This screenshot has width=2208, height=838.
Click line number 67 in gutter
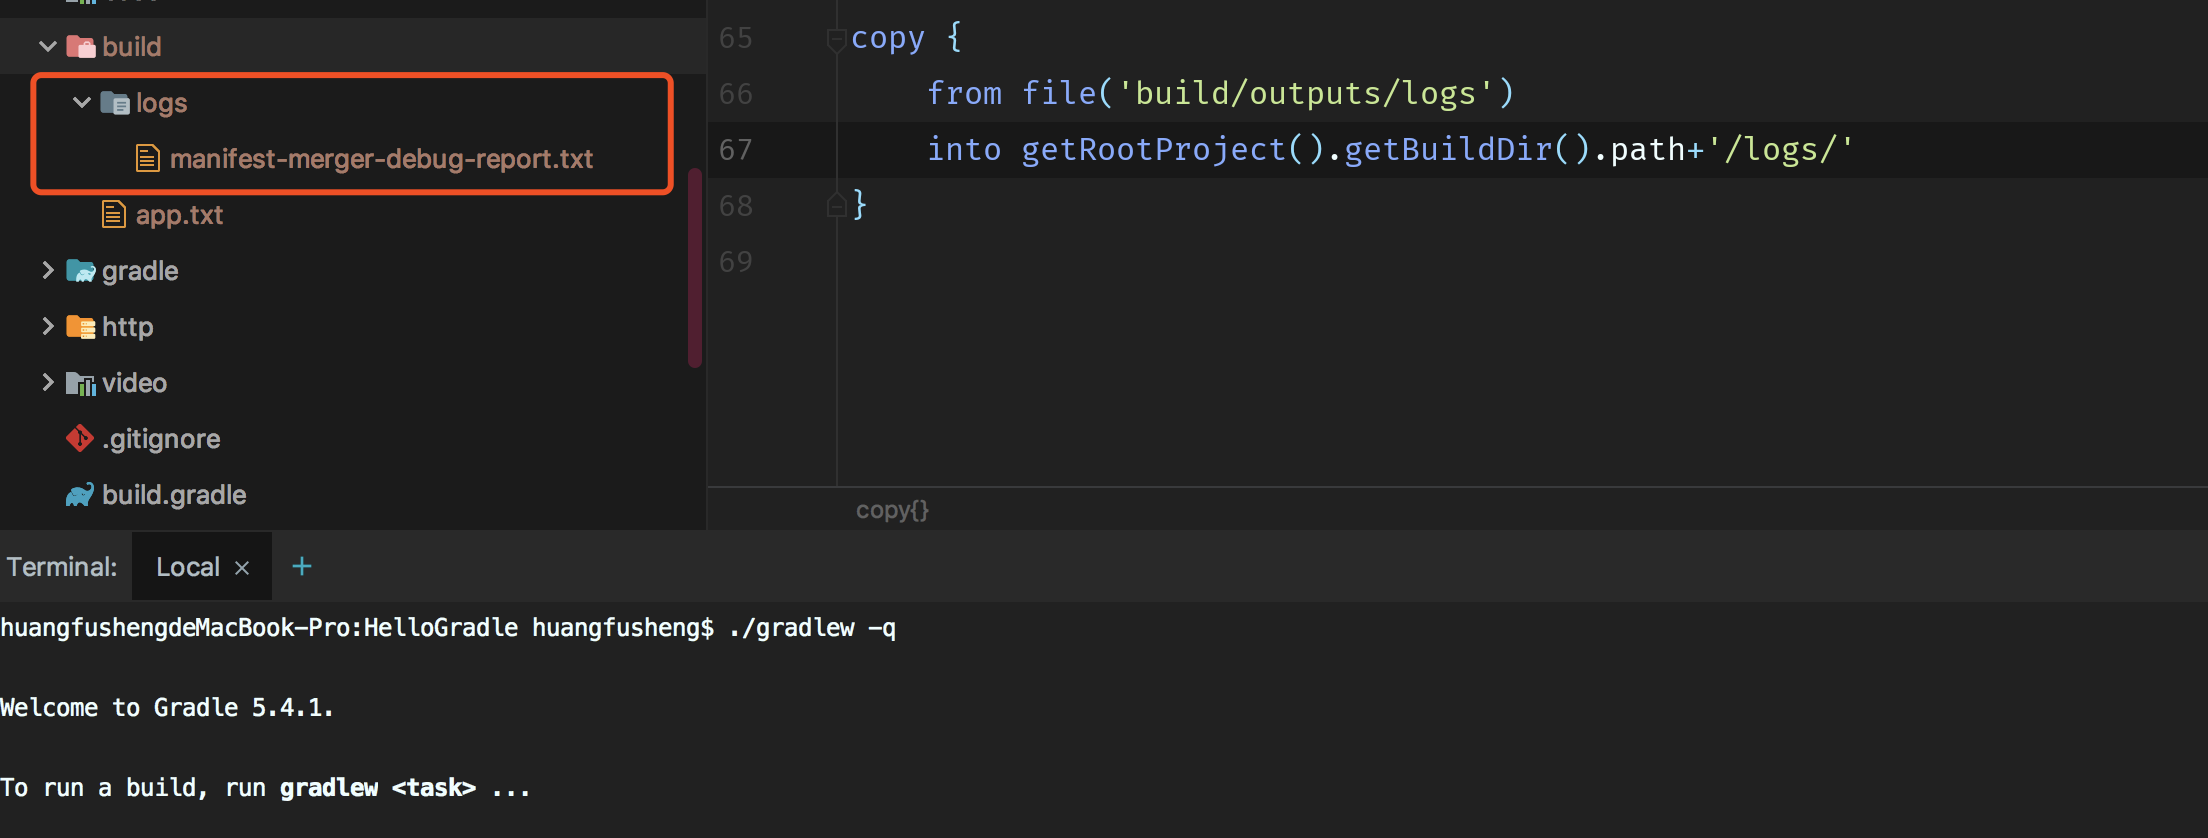pos(735,150)
